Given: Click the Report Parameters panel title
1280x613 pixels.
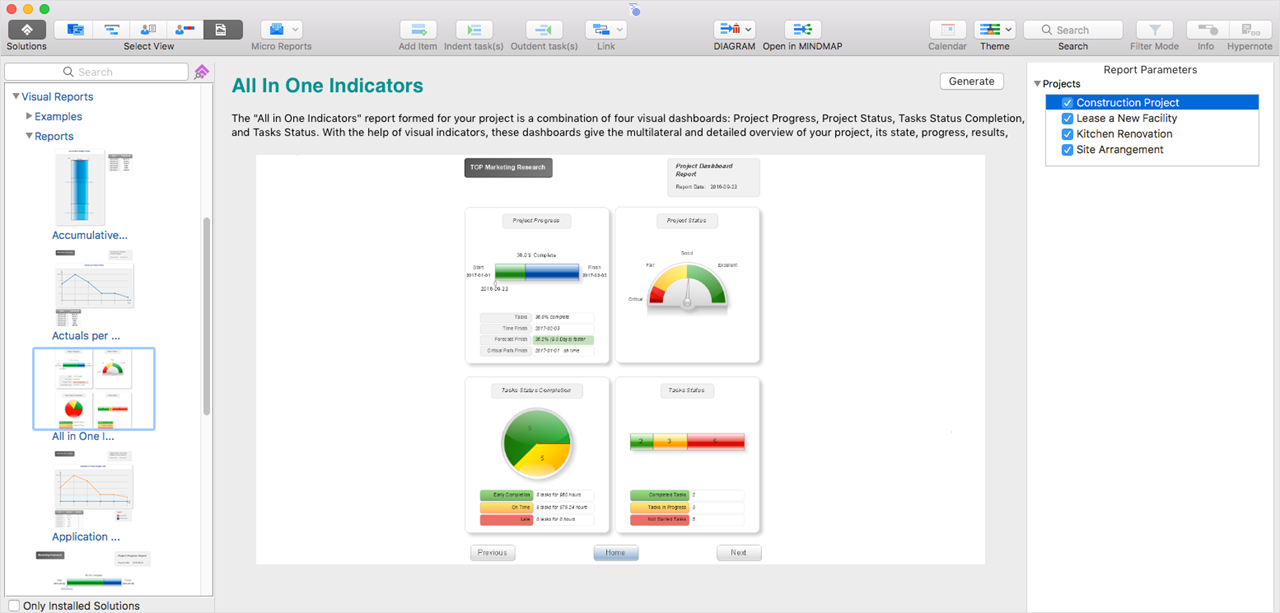Looking at the screenshot, I should click(x=1150, y=70).
